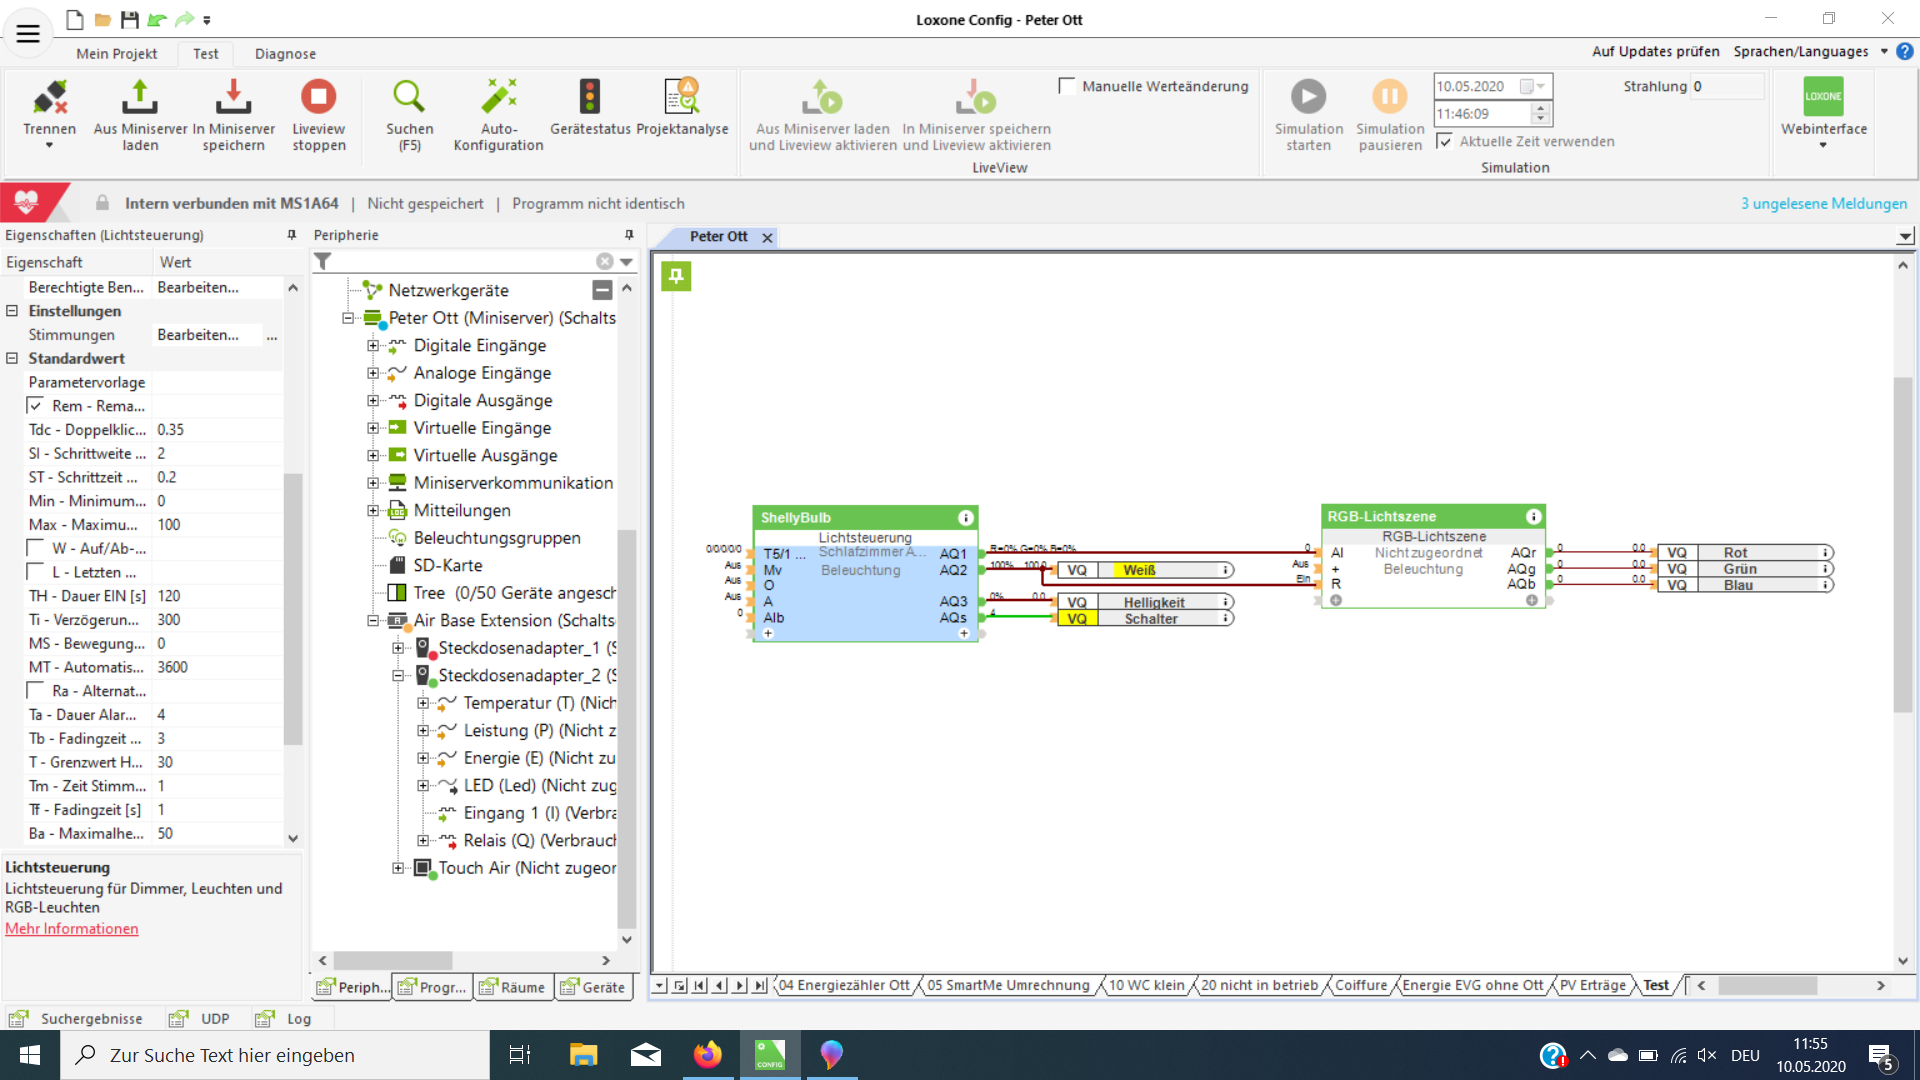Open Suchen search tool
The image size is (1920, 1080).
point(409,98)
